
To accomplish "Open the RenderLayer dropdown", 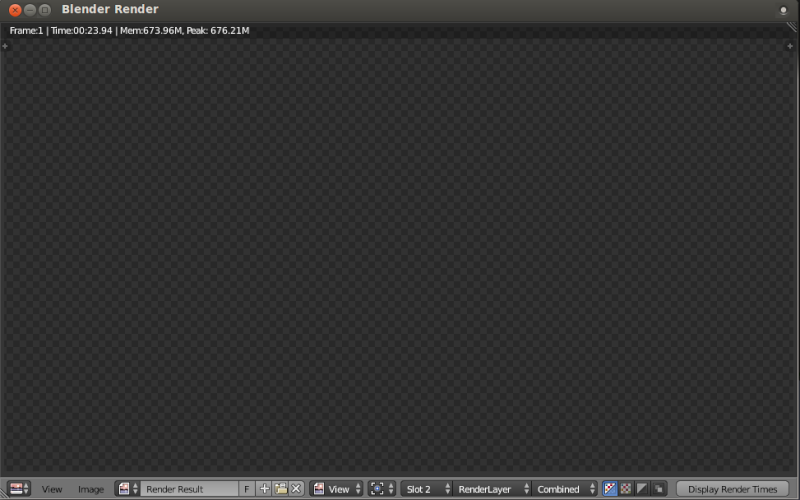I will (492, 489).
